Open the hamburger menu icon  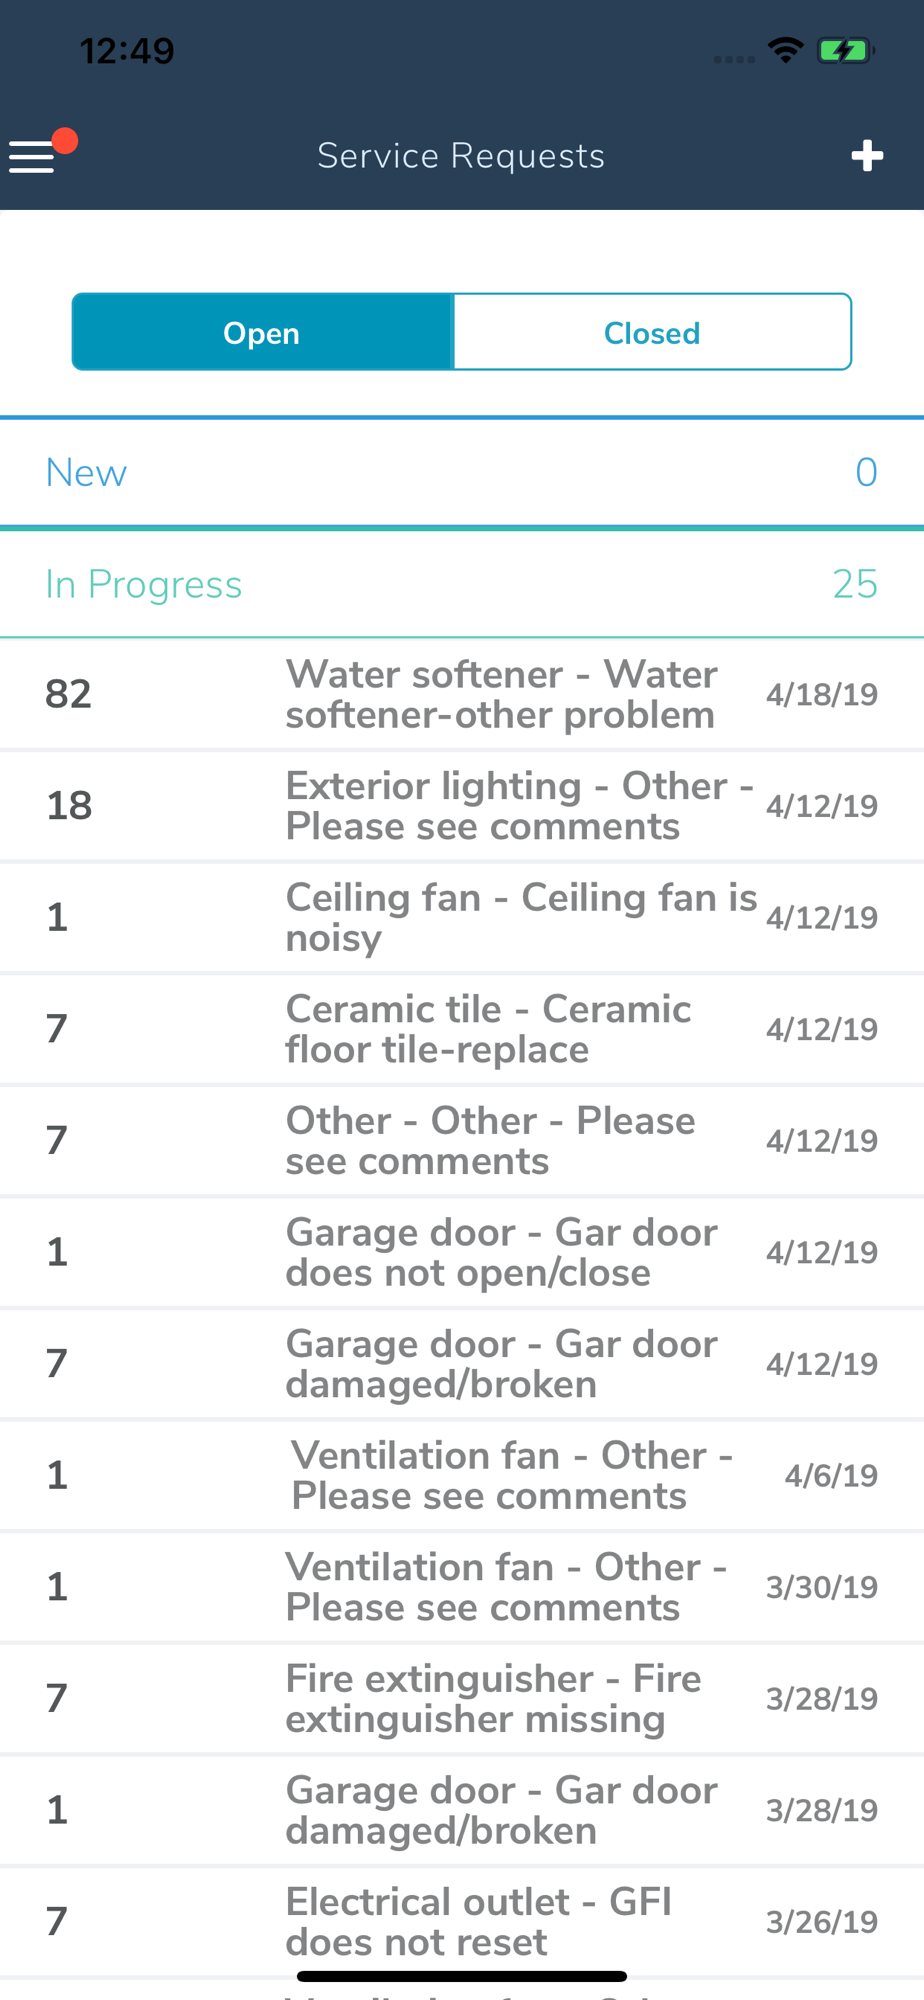point(32,156)
